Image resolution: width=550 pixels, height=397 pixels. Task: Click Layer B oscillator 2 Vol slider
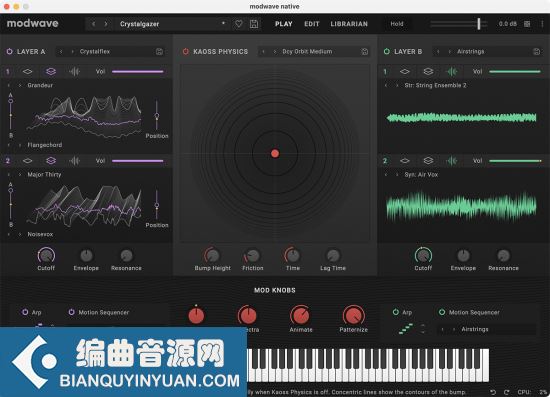point(515,161)
